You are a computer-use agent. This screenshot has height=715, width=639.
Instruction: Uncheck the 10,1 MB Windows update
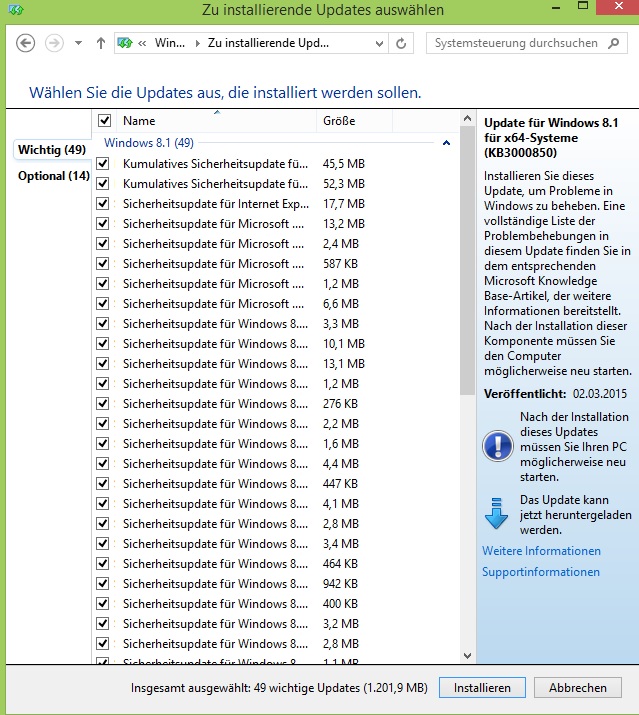tap(103, 344)
